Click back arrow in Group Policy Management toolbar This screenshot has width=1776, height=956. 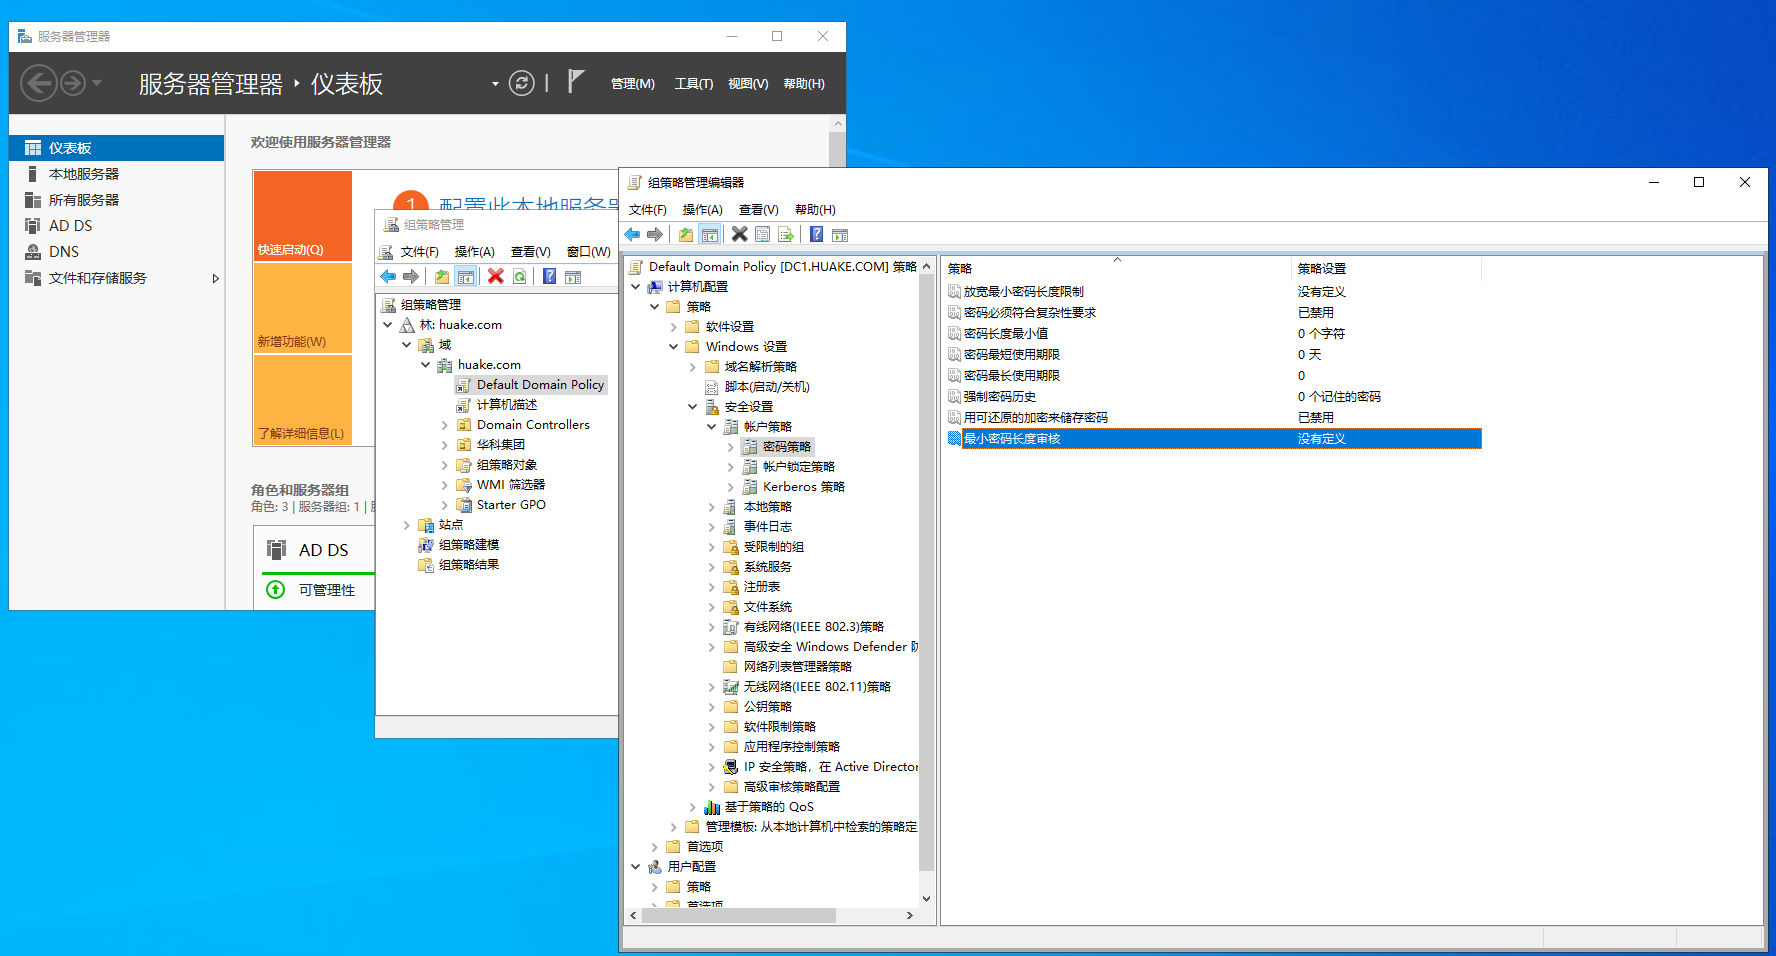(388, 277)
